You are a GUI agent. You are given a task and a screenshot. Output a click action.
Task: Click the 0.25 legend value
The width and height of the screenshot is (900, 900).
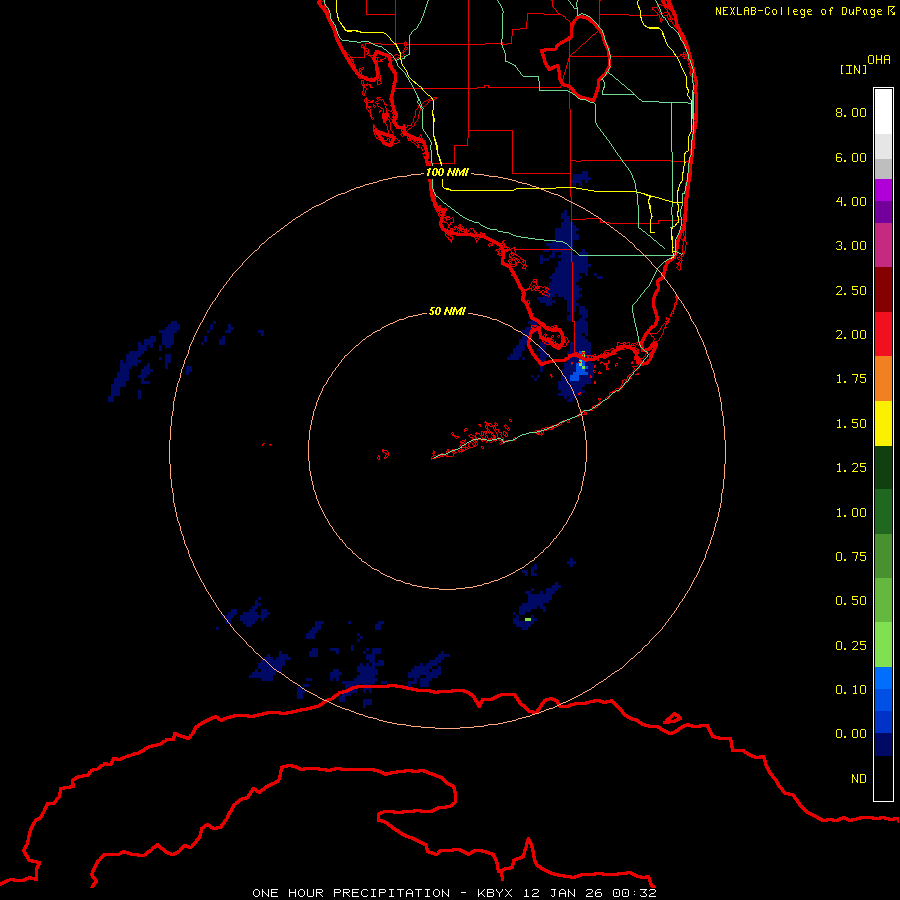851,646
